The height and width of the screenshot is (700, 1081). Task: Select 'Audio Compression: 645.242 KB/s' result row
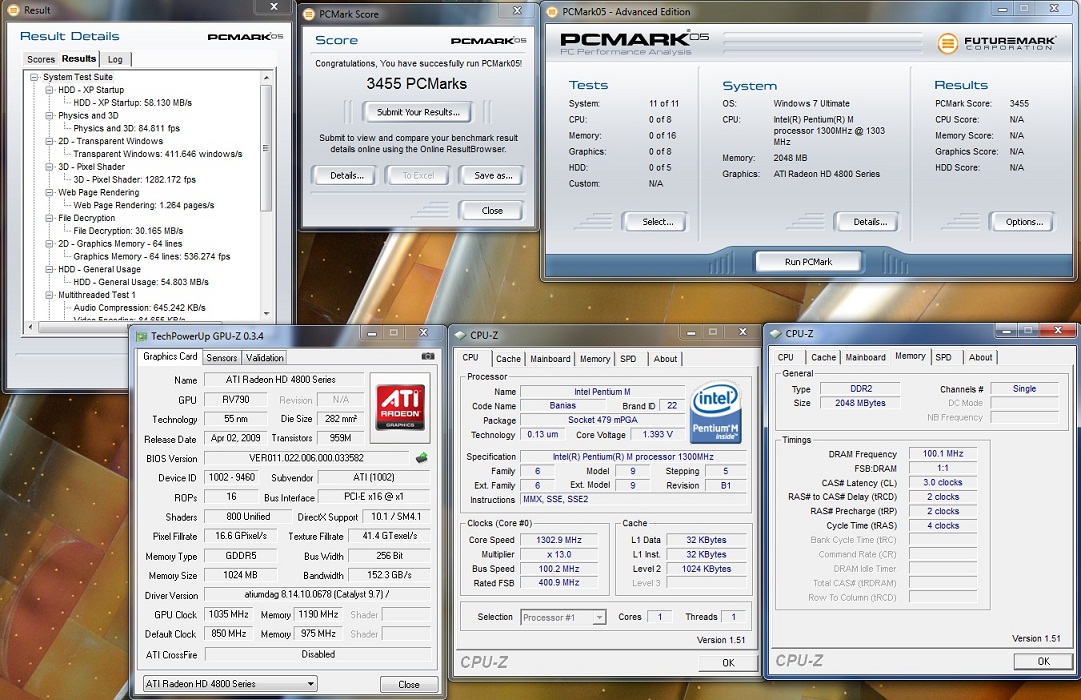(x=139, y=308)
